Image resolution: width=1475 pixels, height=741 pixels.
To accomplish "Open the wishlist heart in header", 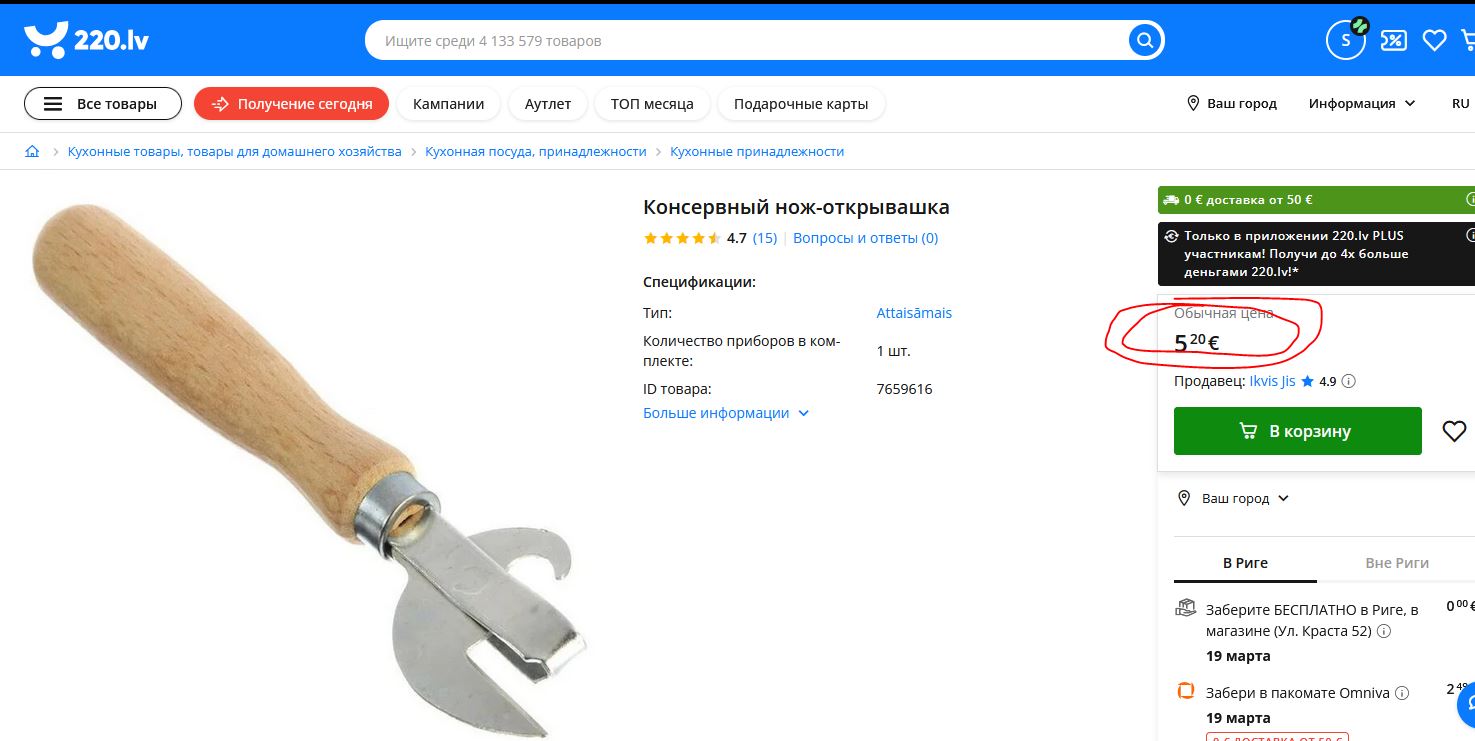I will [1434, 41].
